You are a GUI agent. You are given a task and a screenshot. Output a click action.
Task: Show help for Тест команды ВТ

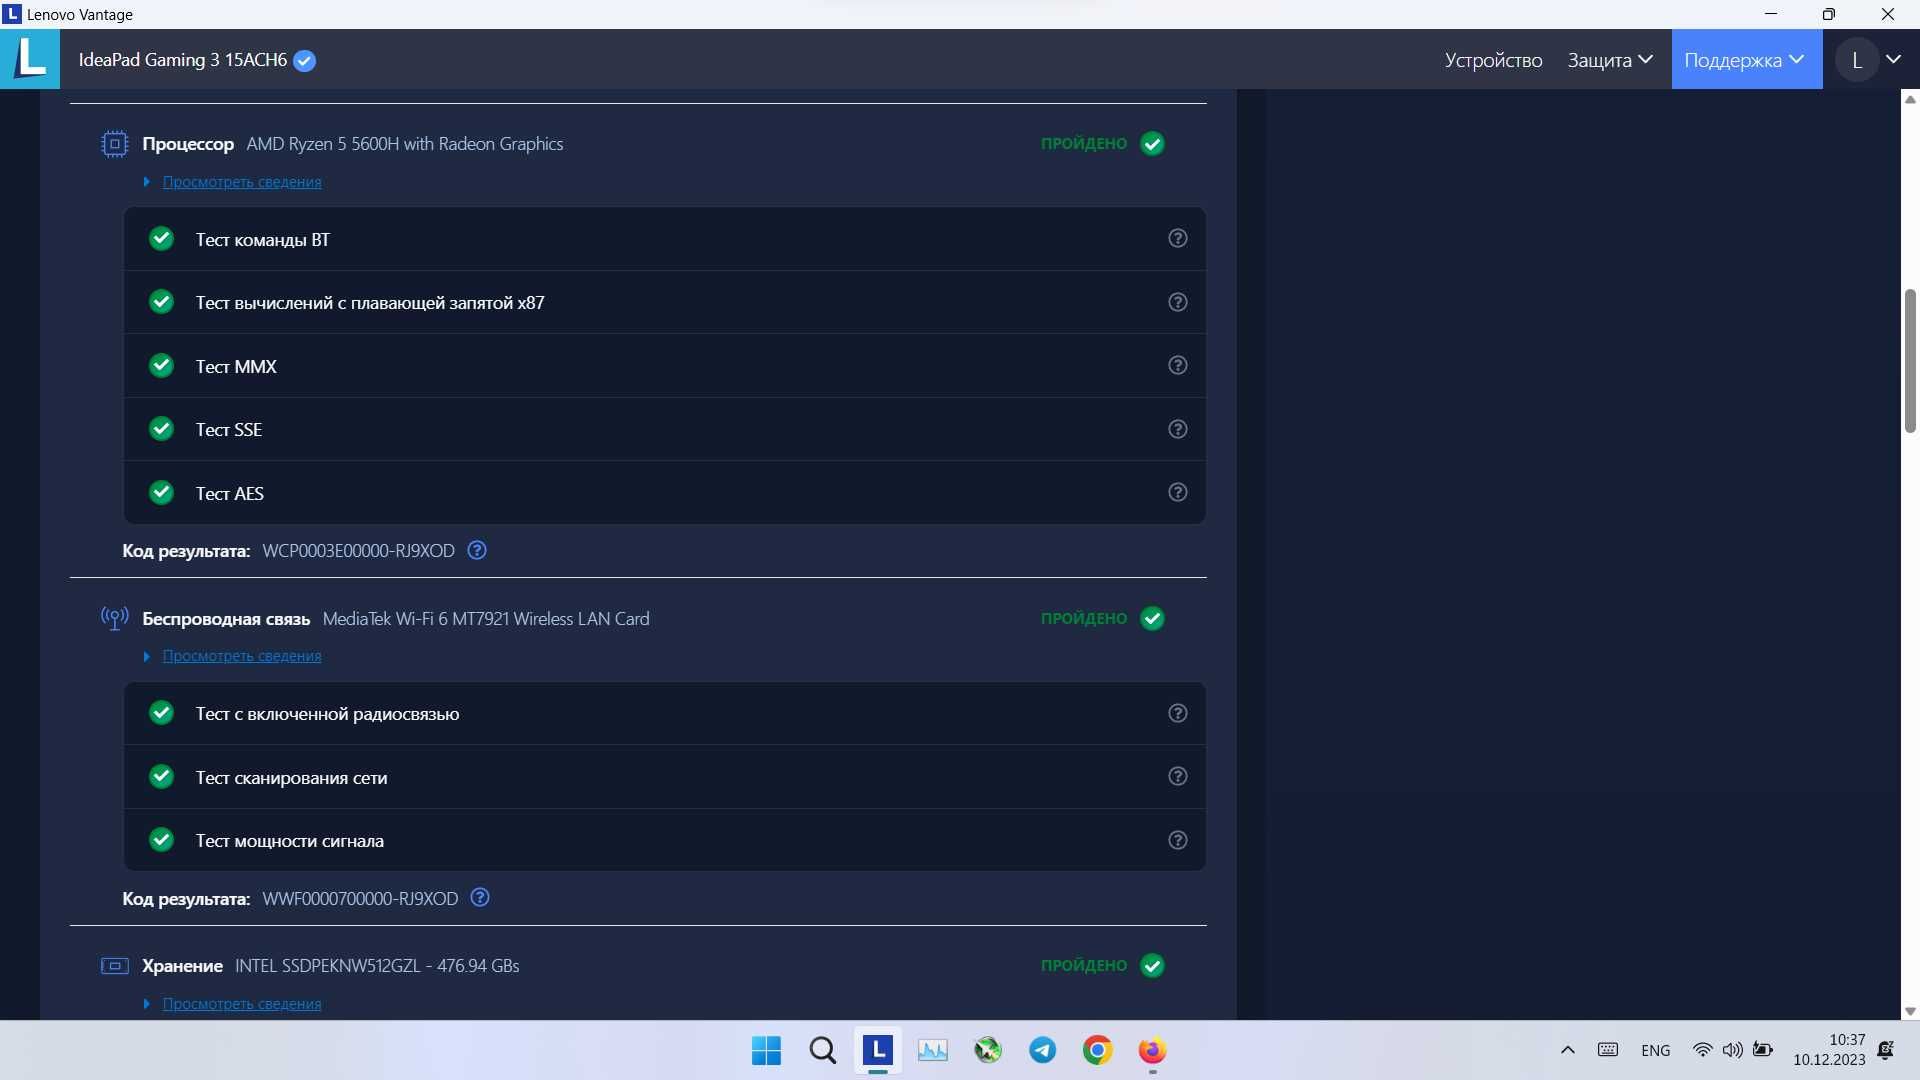click(1178, 239)
